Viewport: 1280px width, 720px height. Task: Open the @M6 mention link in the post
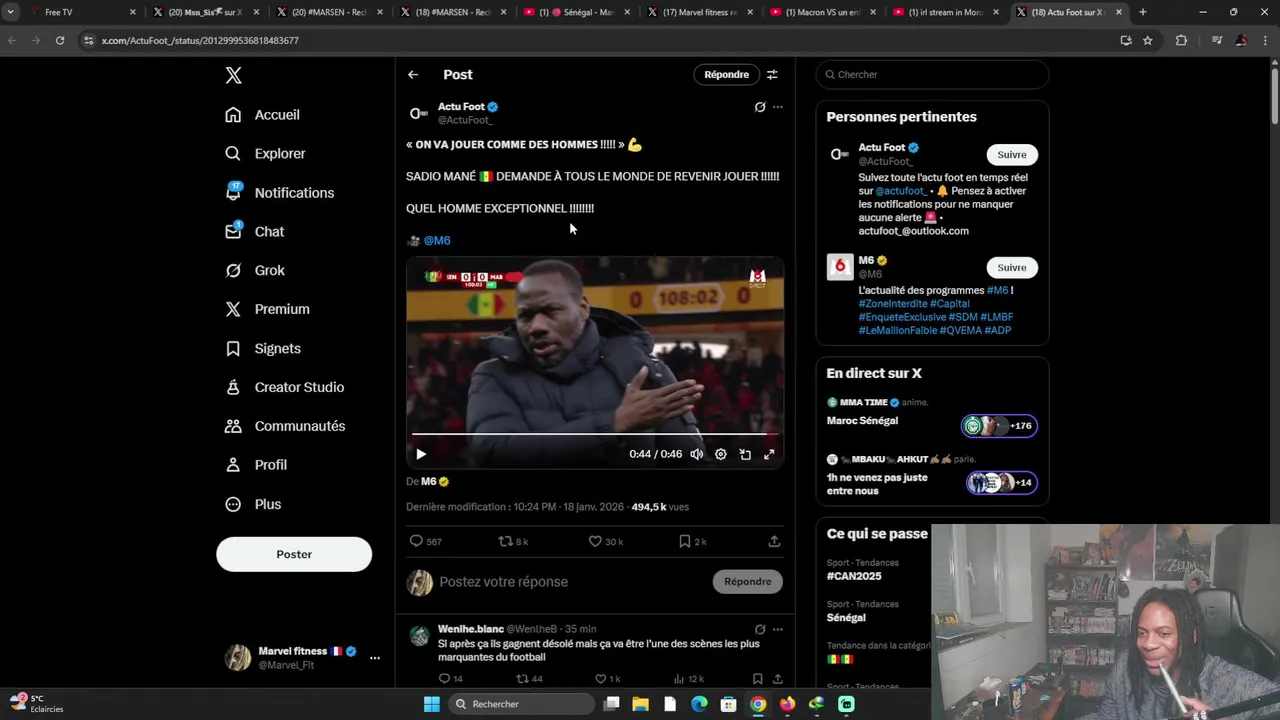click(437, 241)
